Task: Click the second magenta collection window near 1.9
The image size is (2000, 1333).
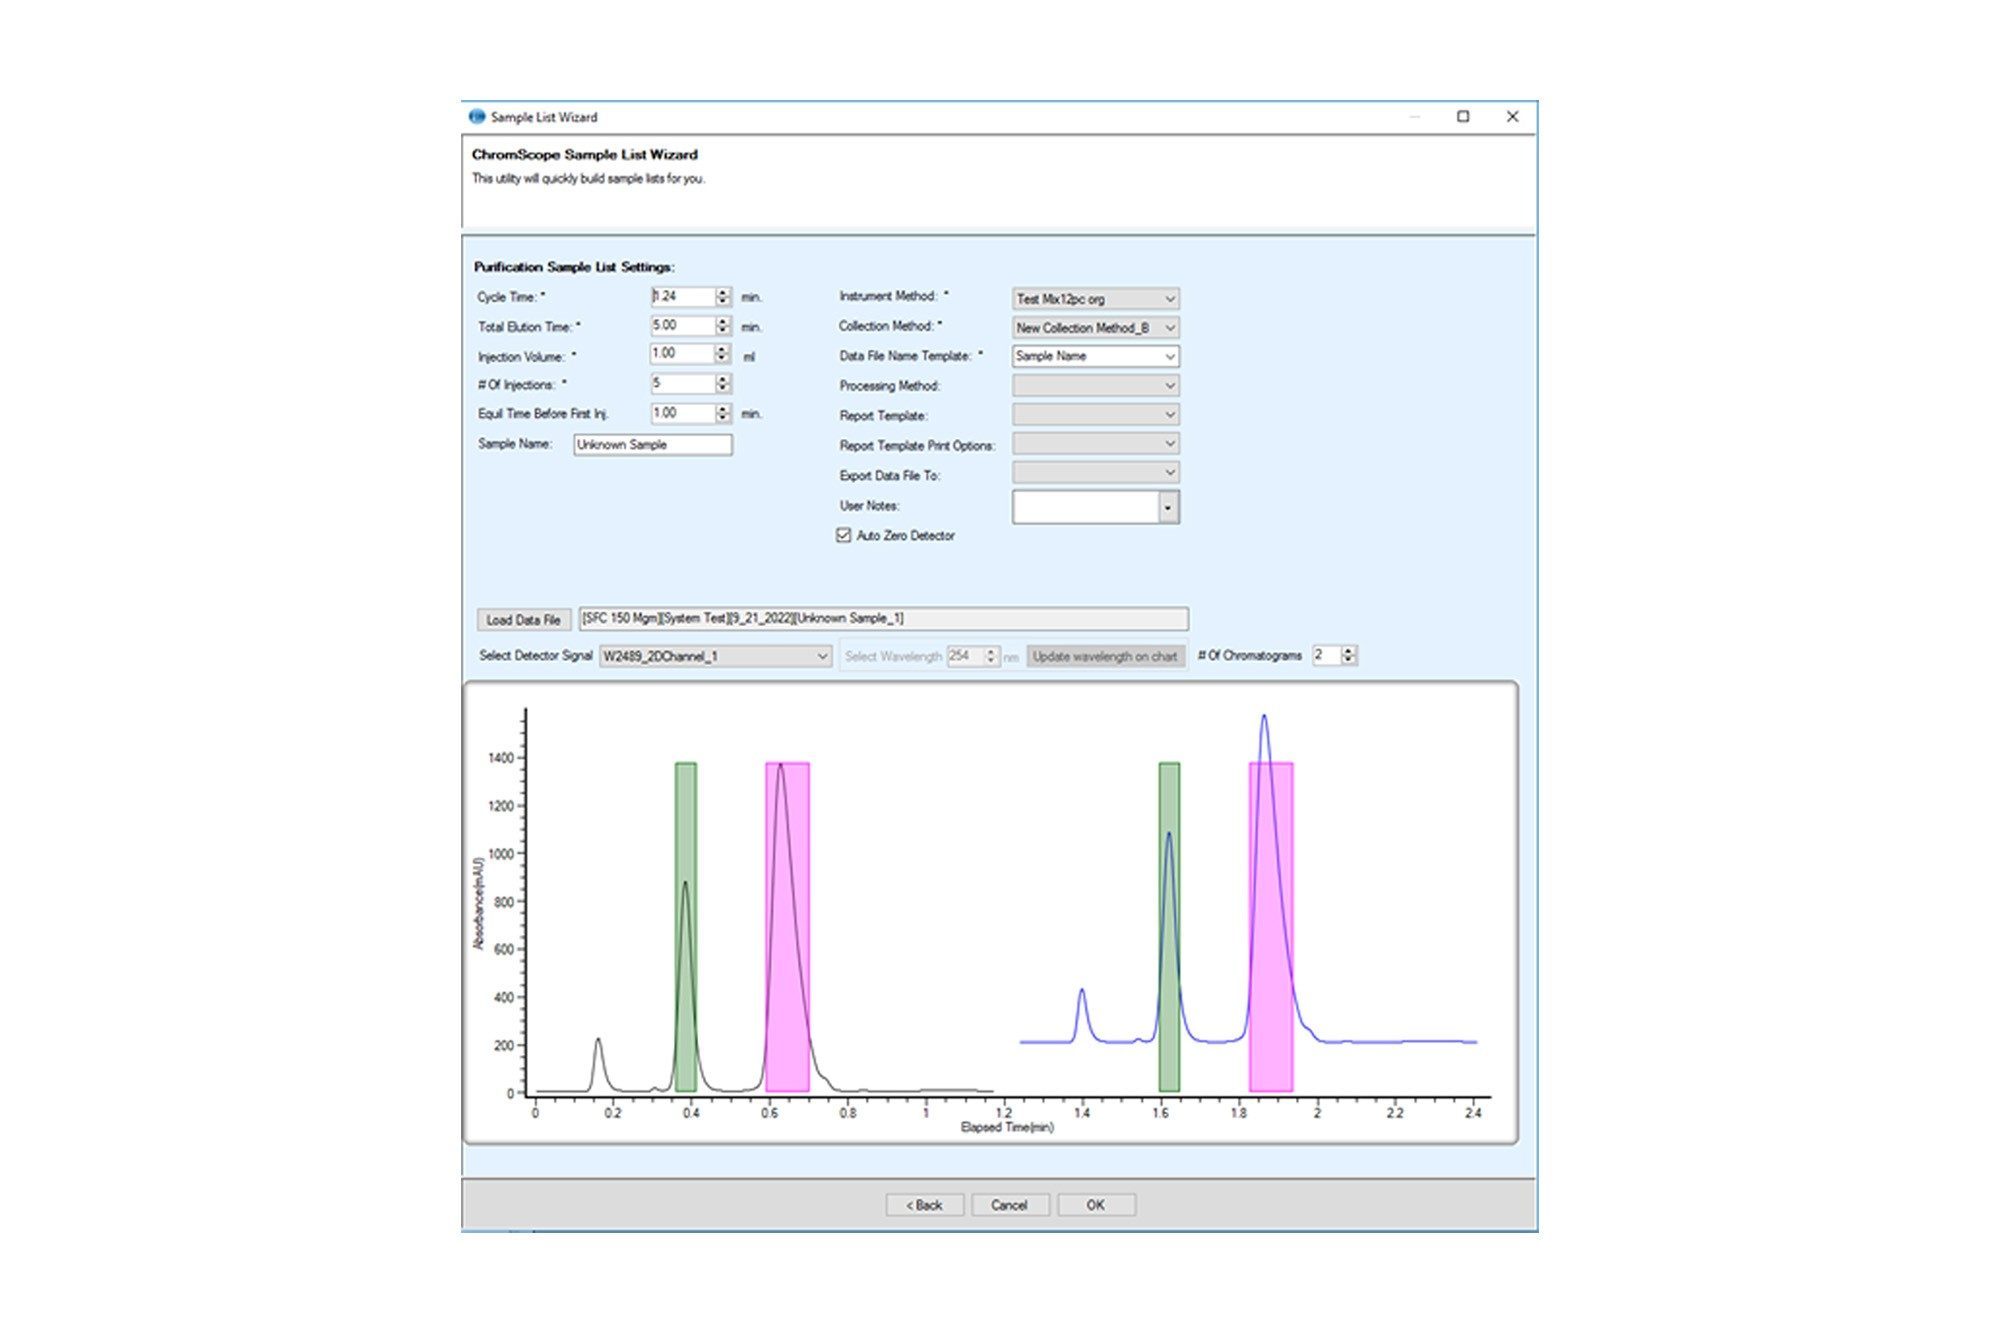Action: [x=1271, y=927]
